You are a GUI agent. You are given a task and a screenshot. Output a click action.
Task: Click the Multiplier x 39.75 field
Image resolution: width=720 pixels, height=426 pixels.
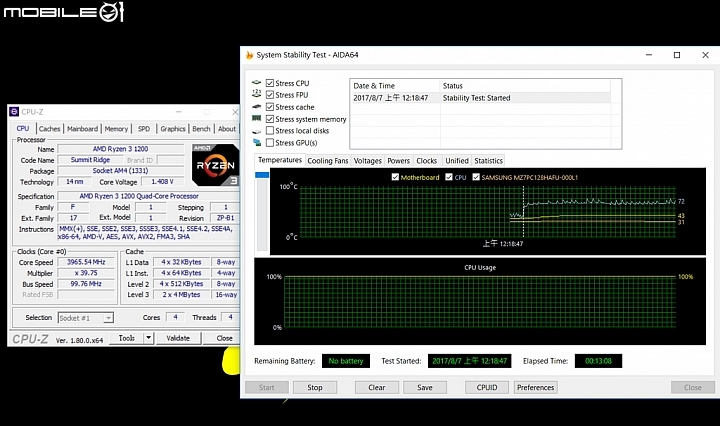(86, 273)
